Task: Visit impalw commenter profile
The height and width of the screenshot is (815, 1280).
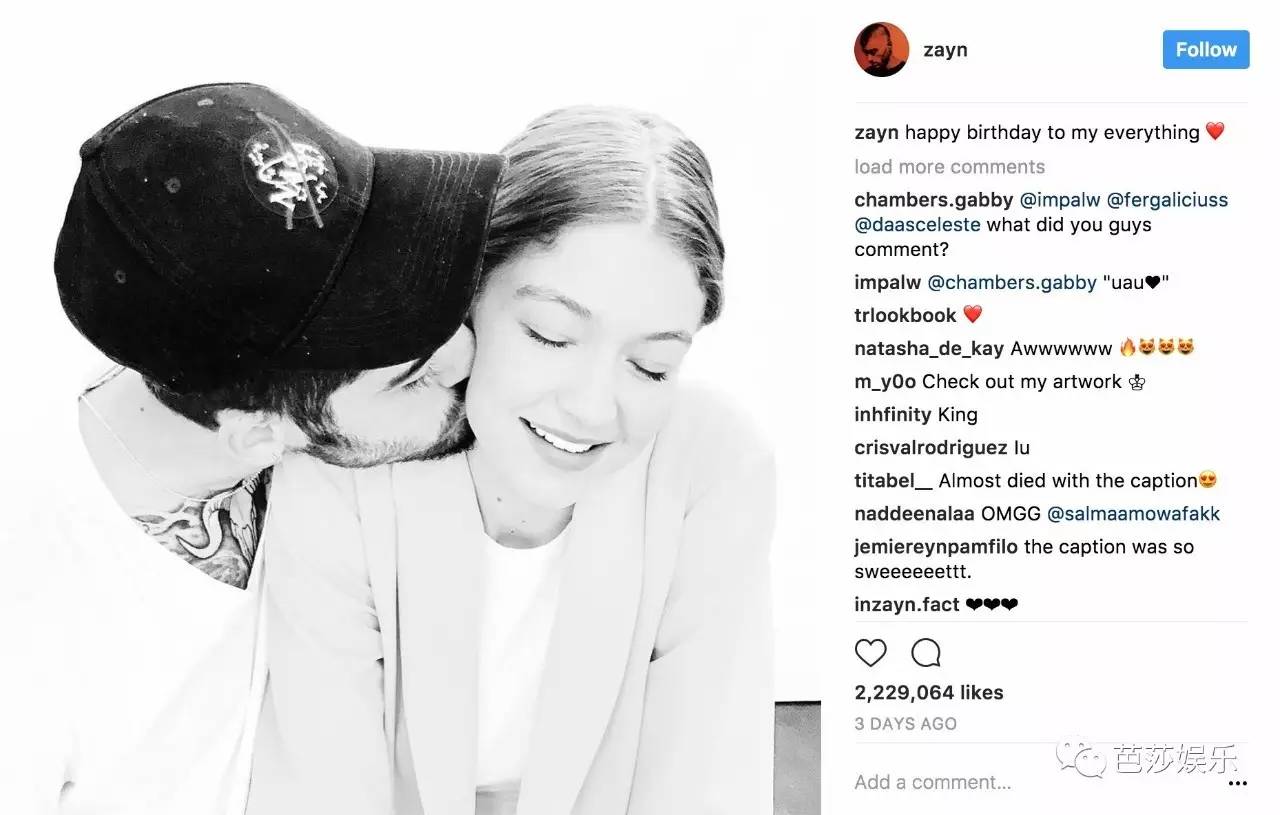Action: point(888,282)
